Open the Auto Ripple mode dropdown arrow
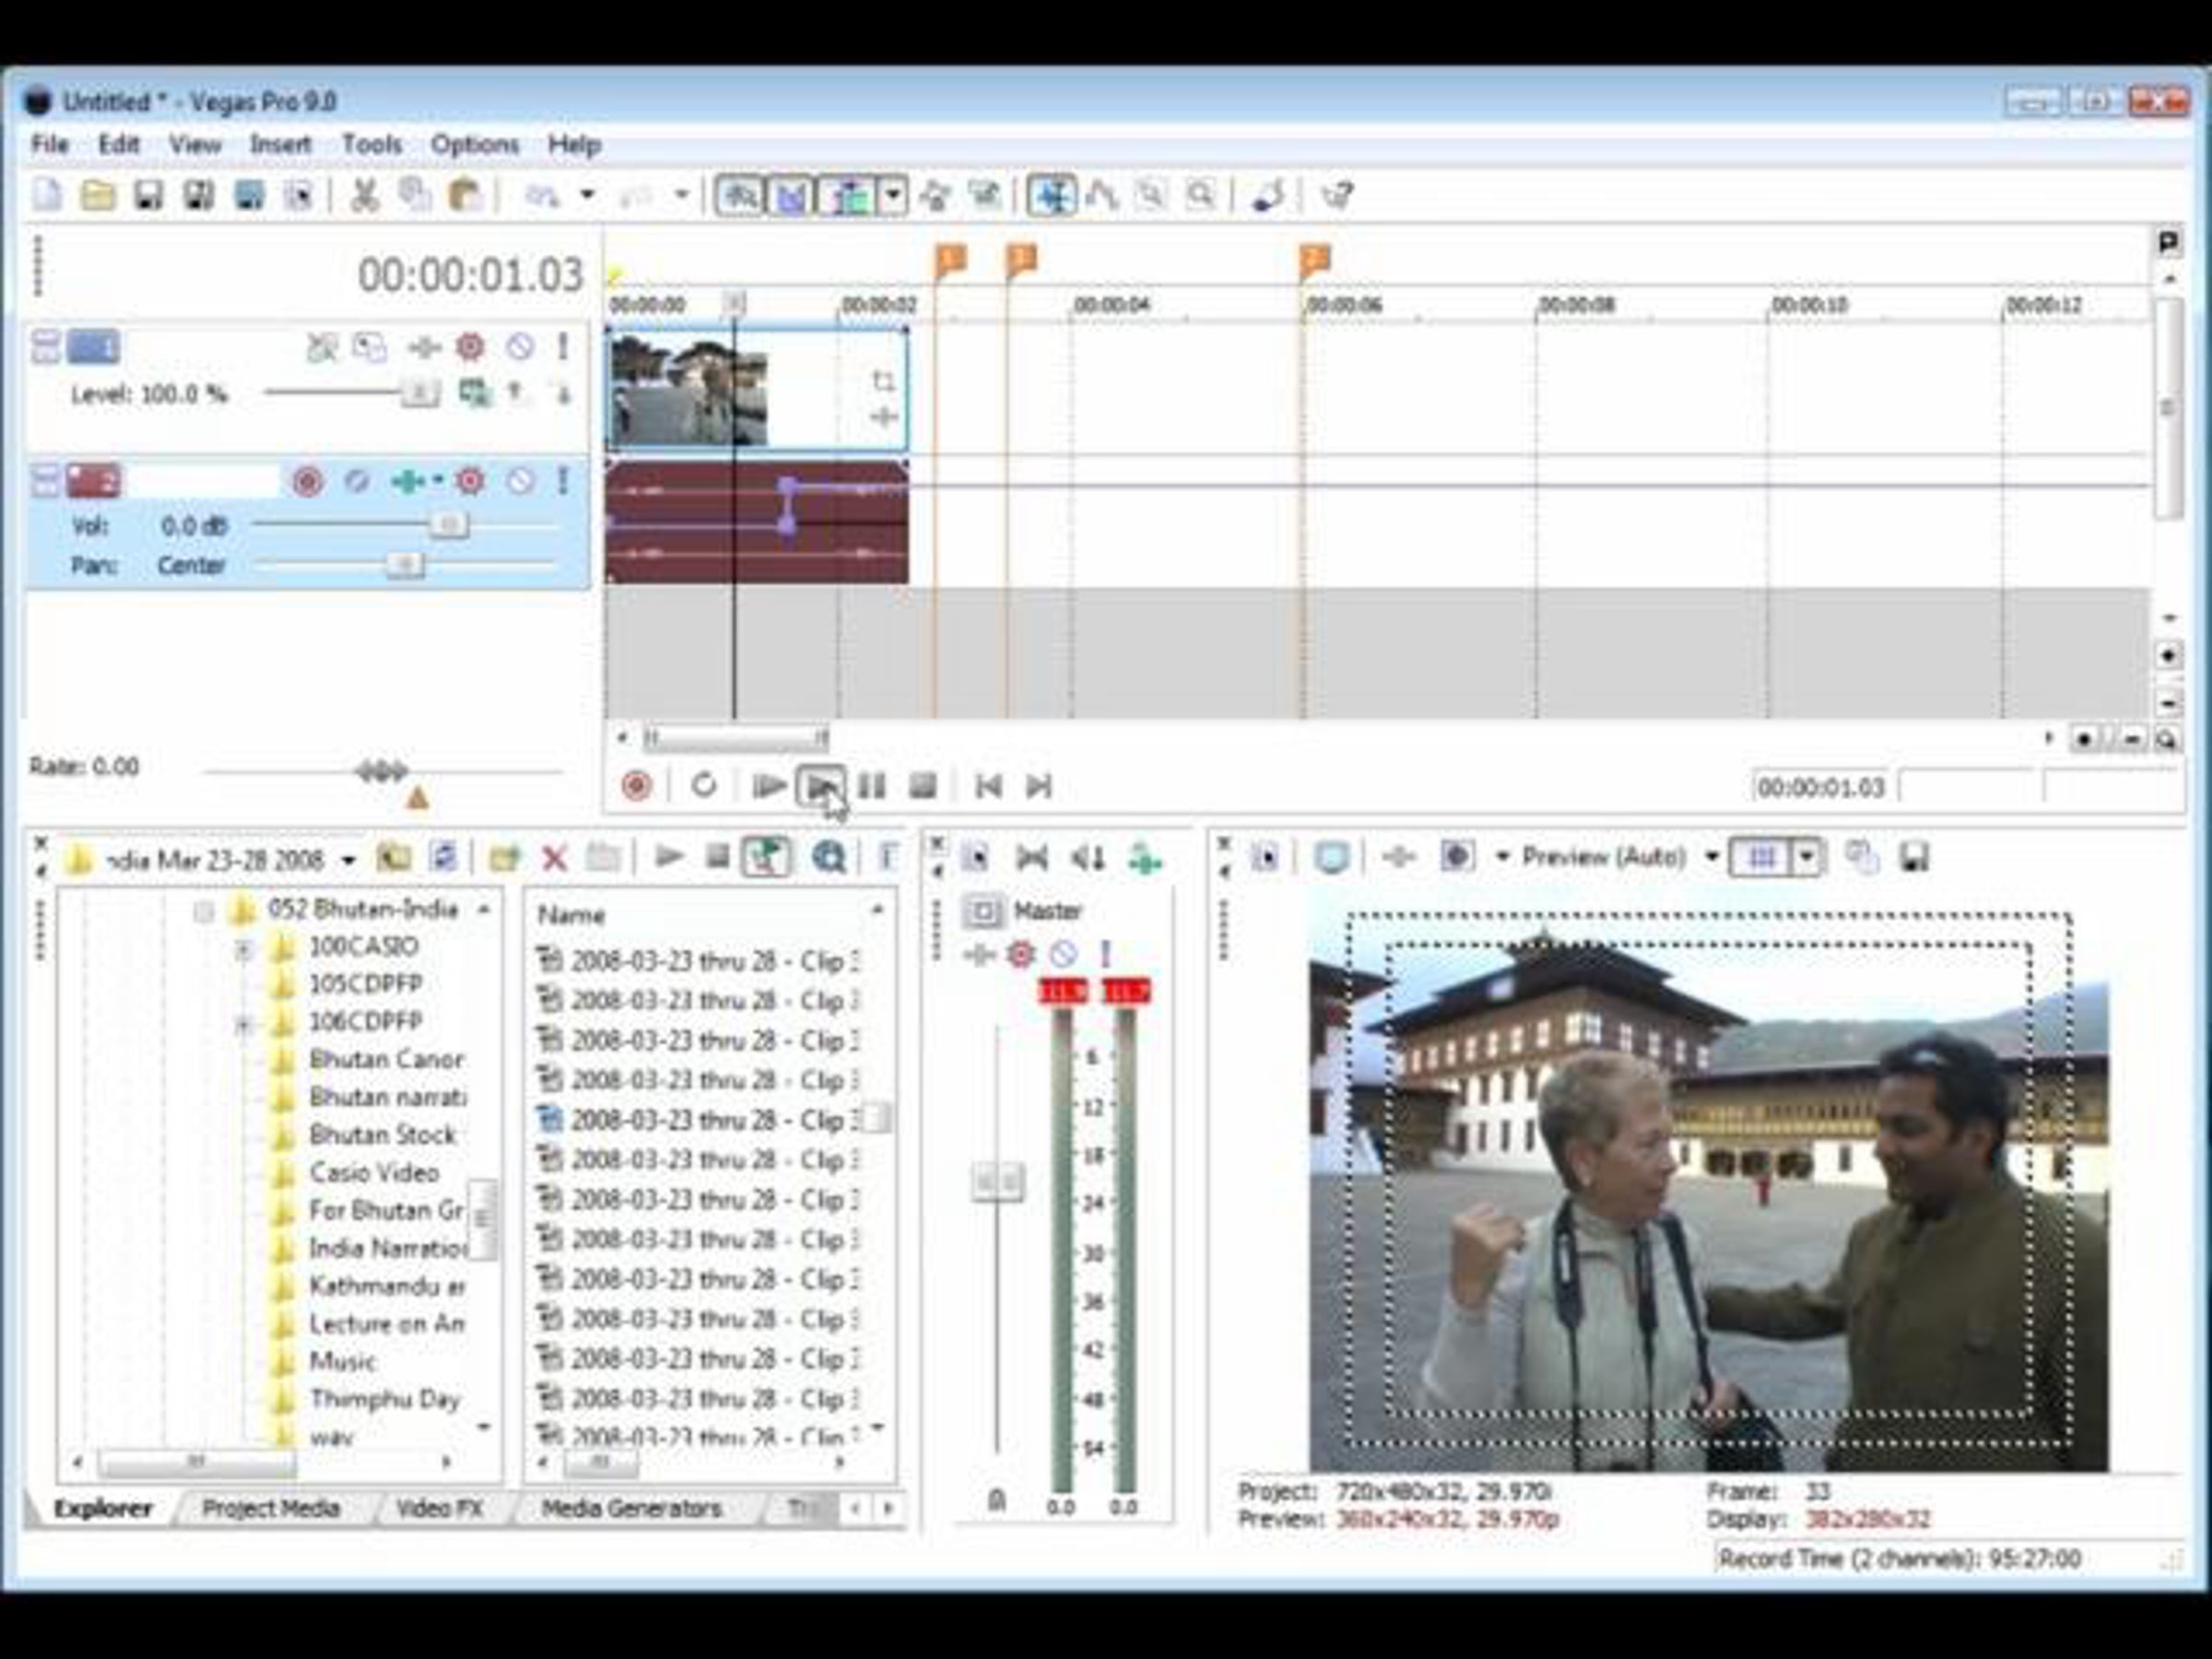The height and width of the screenshot is (1659, 2212). pos(893,194)
